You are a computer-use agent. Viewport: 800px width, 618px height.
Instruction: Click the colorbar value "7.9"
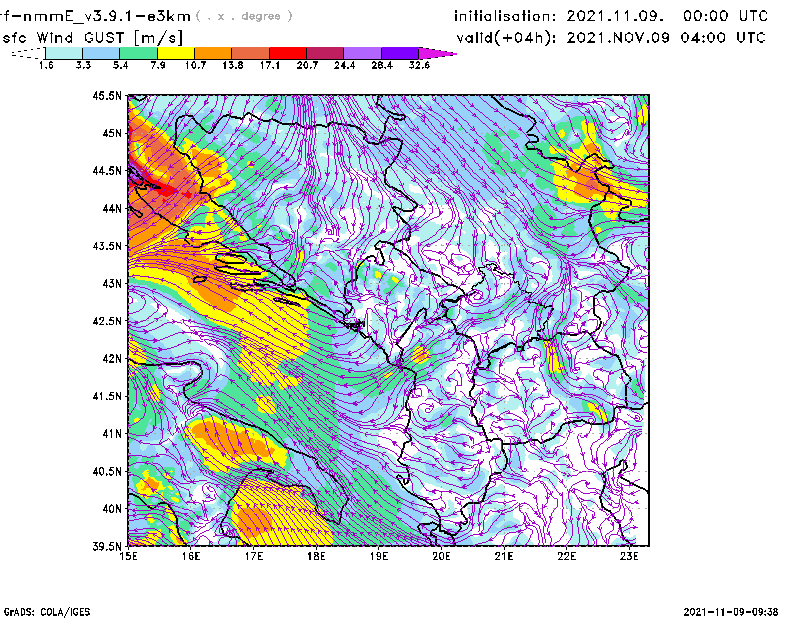coord(158,65)
